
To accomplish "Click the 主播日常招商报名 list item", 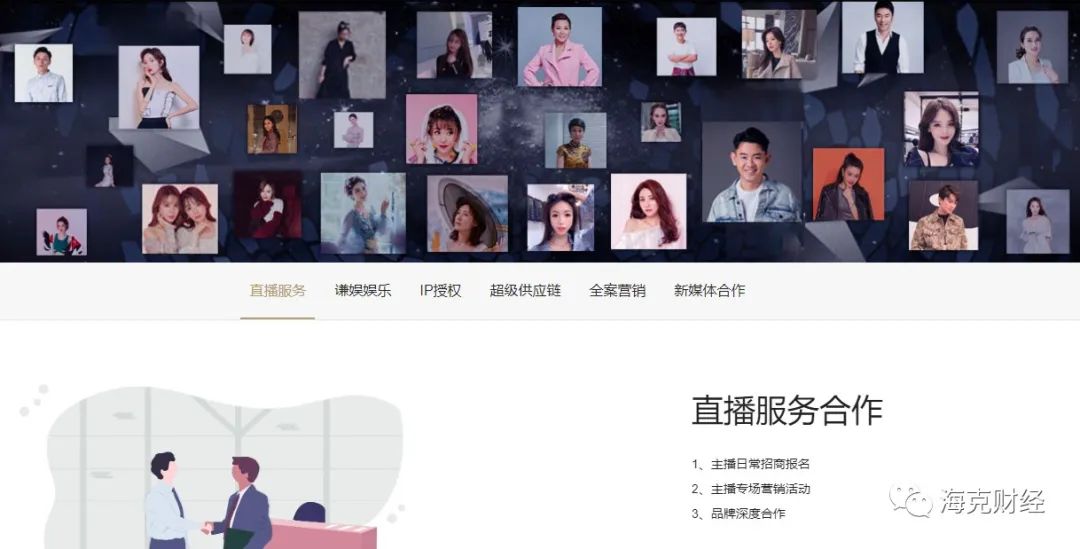I will tap(751, 464).
